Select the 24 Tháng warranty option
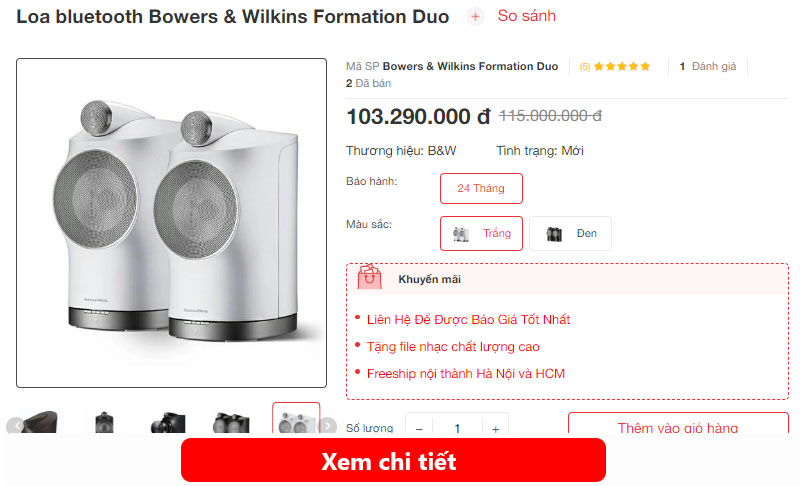This screenshot has height=486, width=800. (481, 188)
